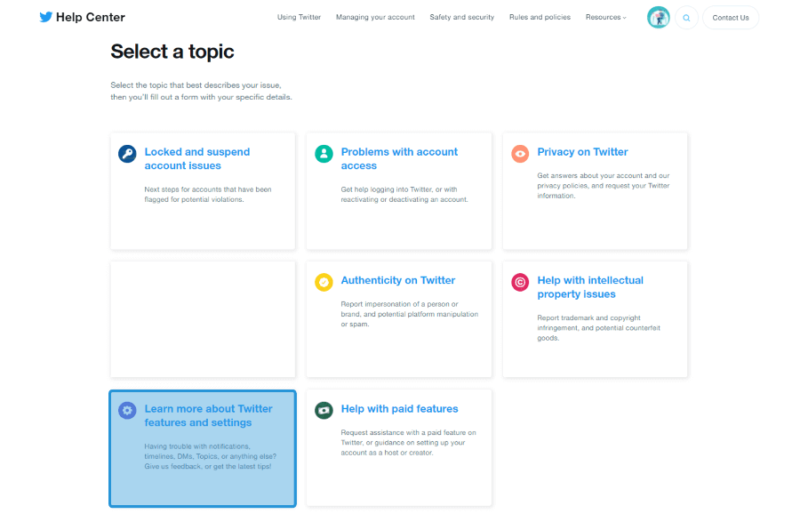Viewport: 800px width, 522px height.
Task: Select Problems with account access topic
Action: click(399, 159)
